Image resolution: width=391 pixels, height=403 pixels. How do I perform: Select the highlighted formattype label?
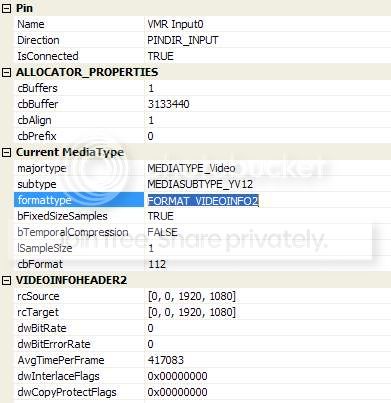(x=45, y=200)
